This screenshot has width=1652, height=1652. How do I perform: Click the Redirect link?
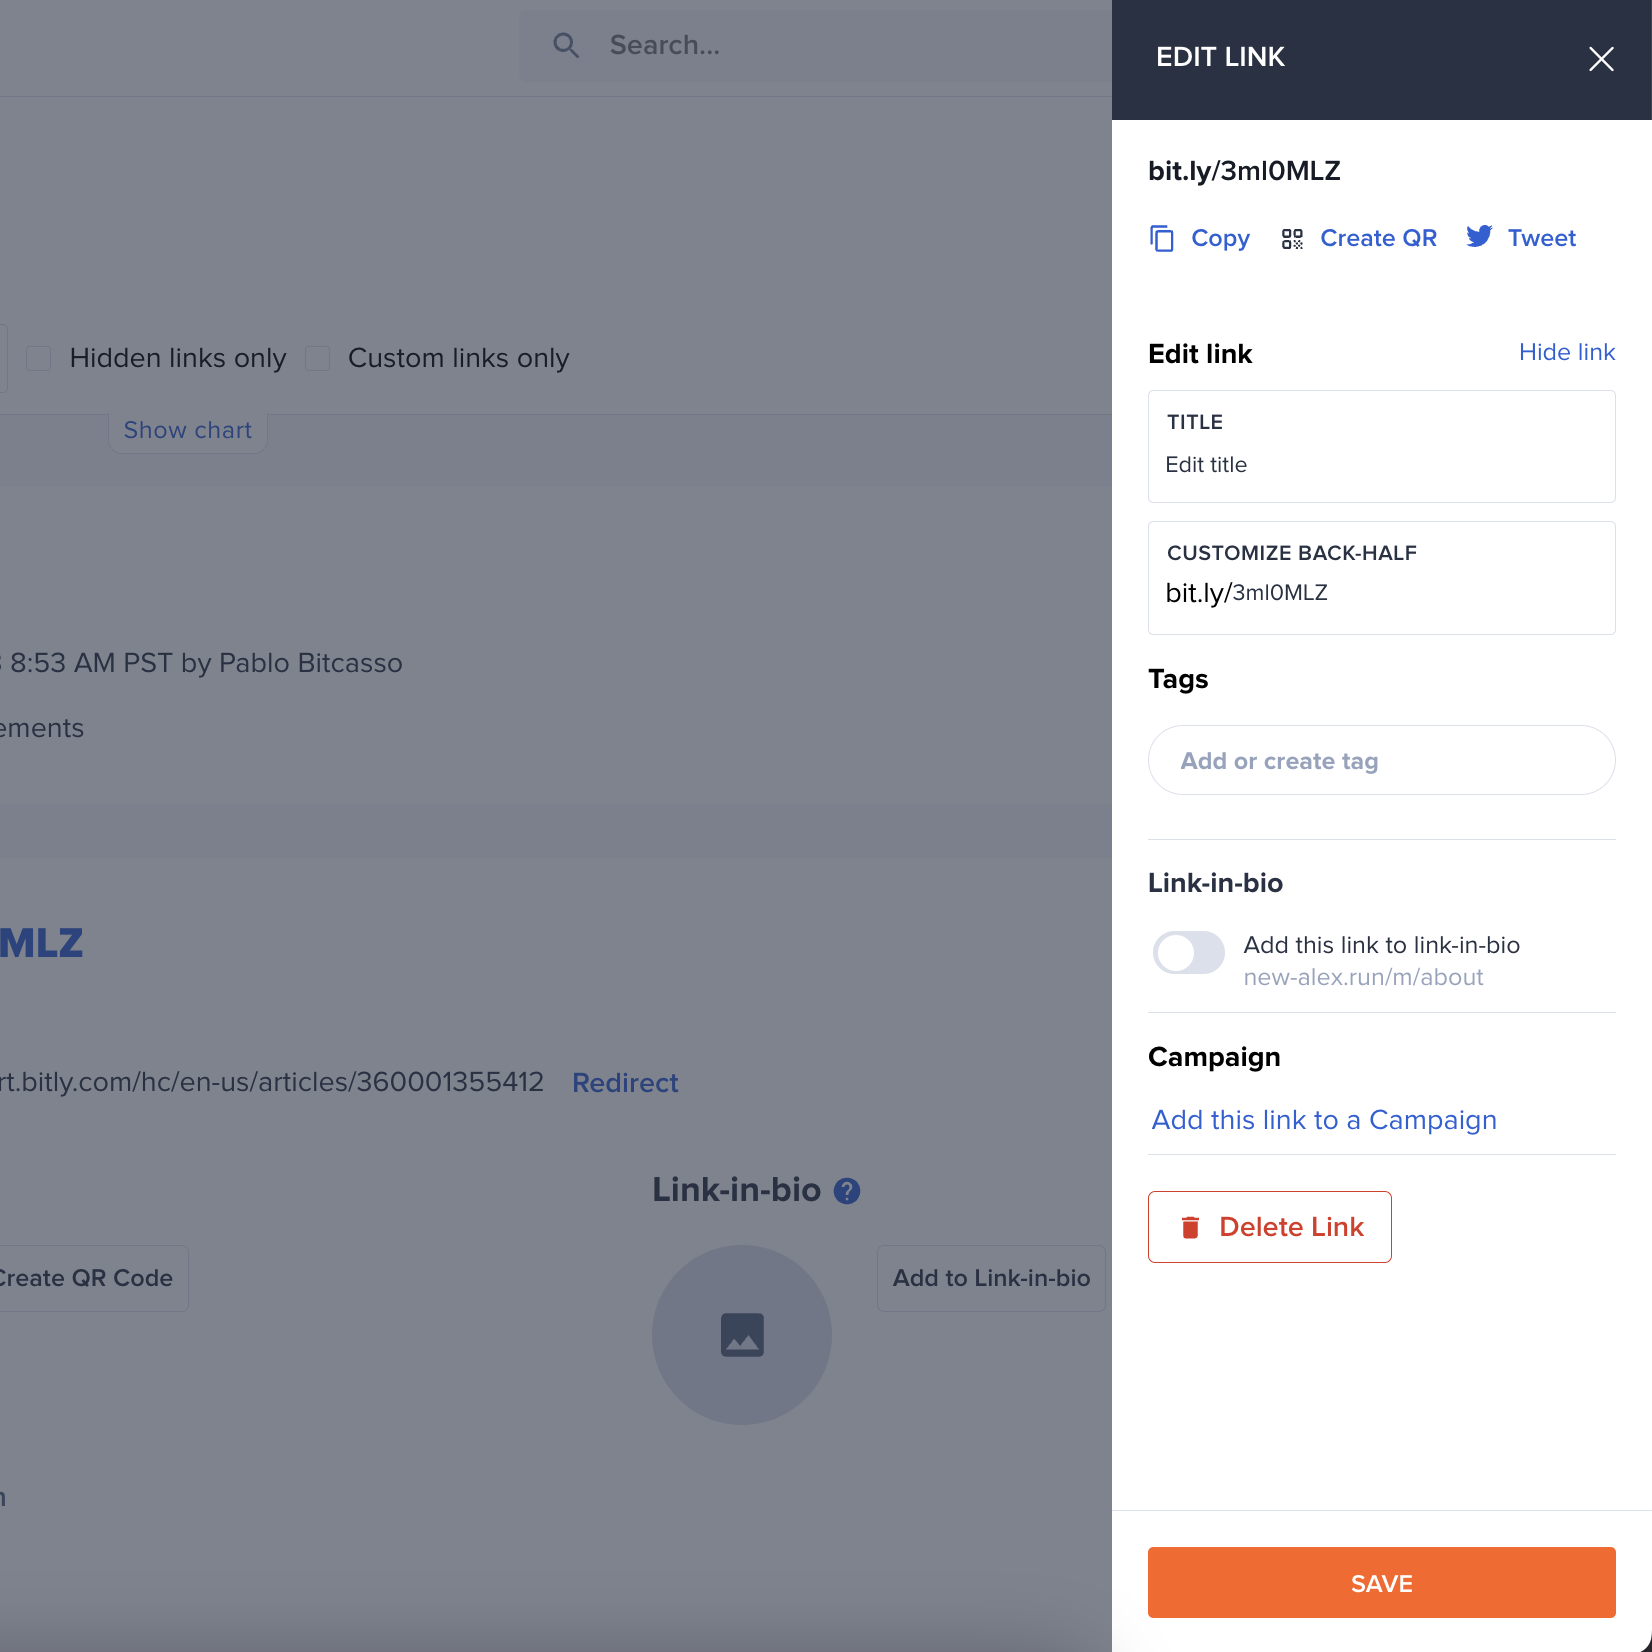625,1083
